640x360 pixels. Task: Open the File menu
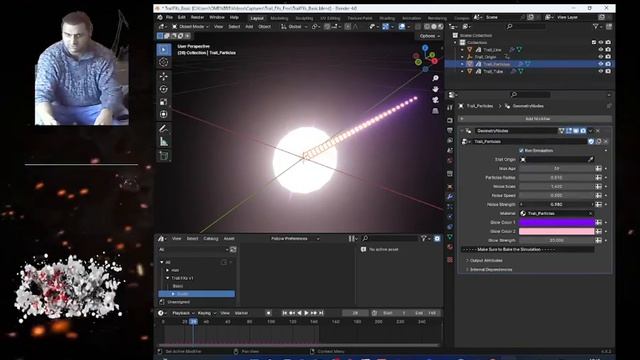click(x=169, y=18)
